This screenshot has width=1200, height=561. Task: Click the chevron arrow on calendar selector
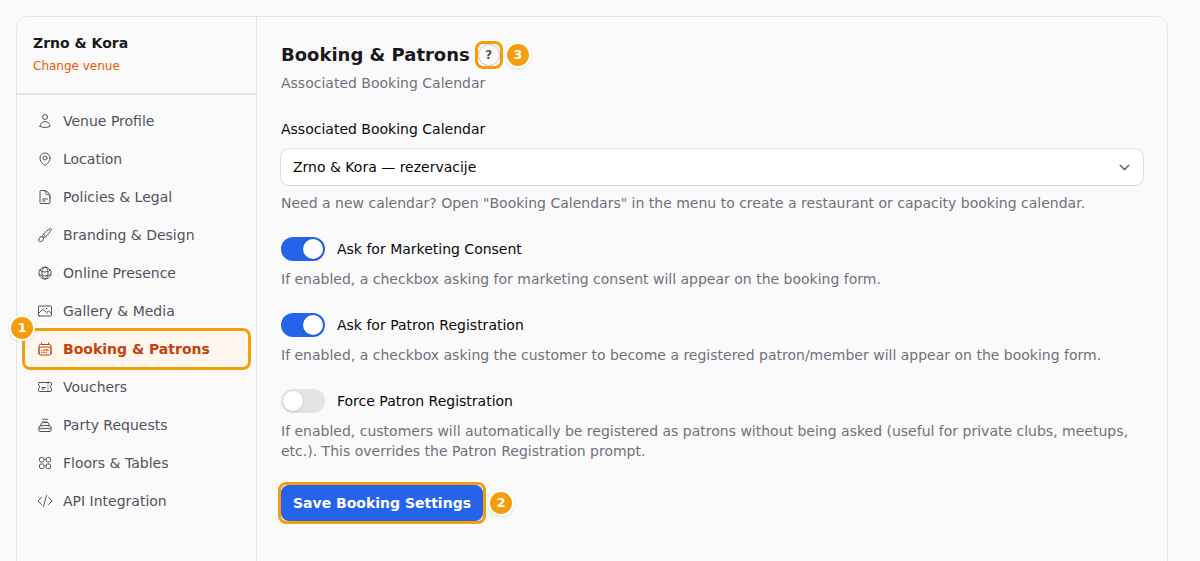tap(1124, 167)
